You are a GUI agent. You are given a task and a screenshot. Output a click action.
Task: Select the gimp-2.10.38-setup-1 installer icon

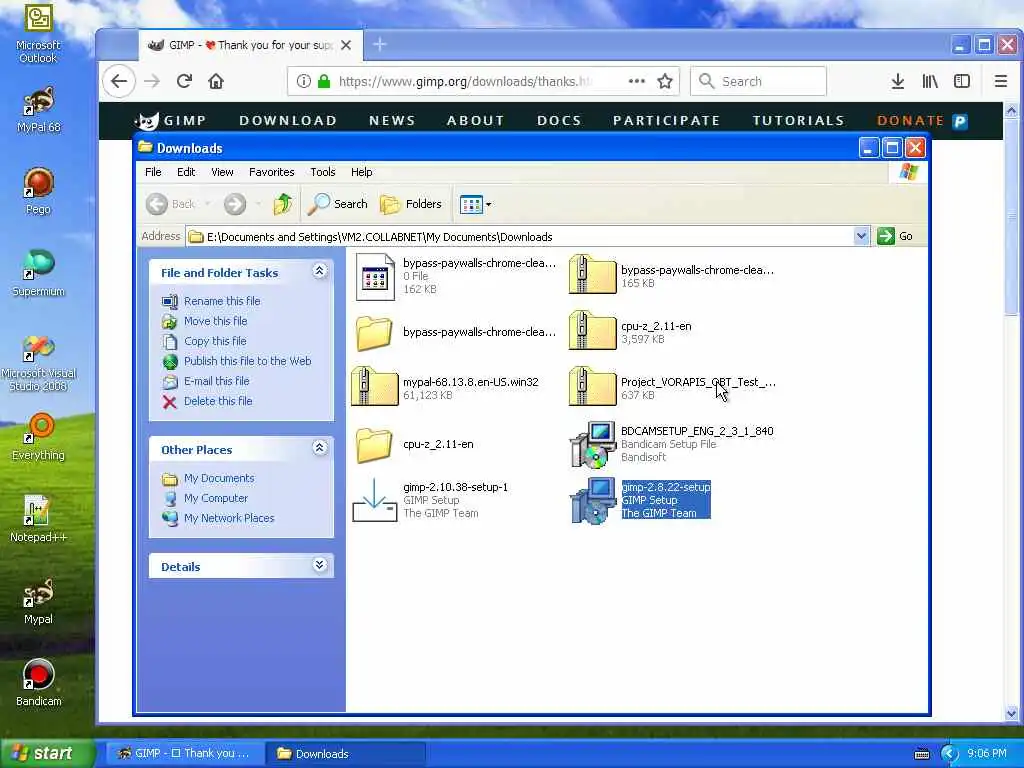(x=374, y=500)
